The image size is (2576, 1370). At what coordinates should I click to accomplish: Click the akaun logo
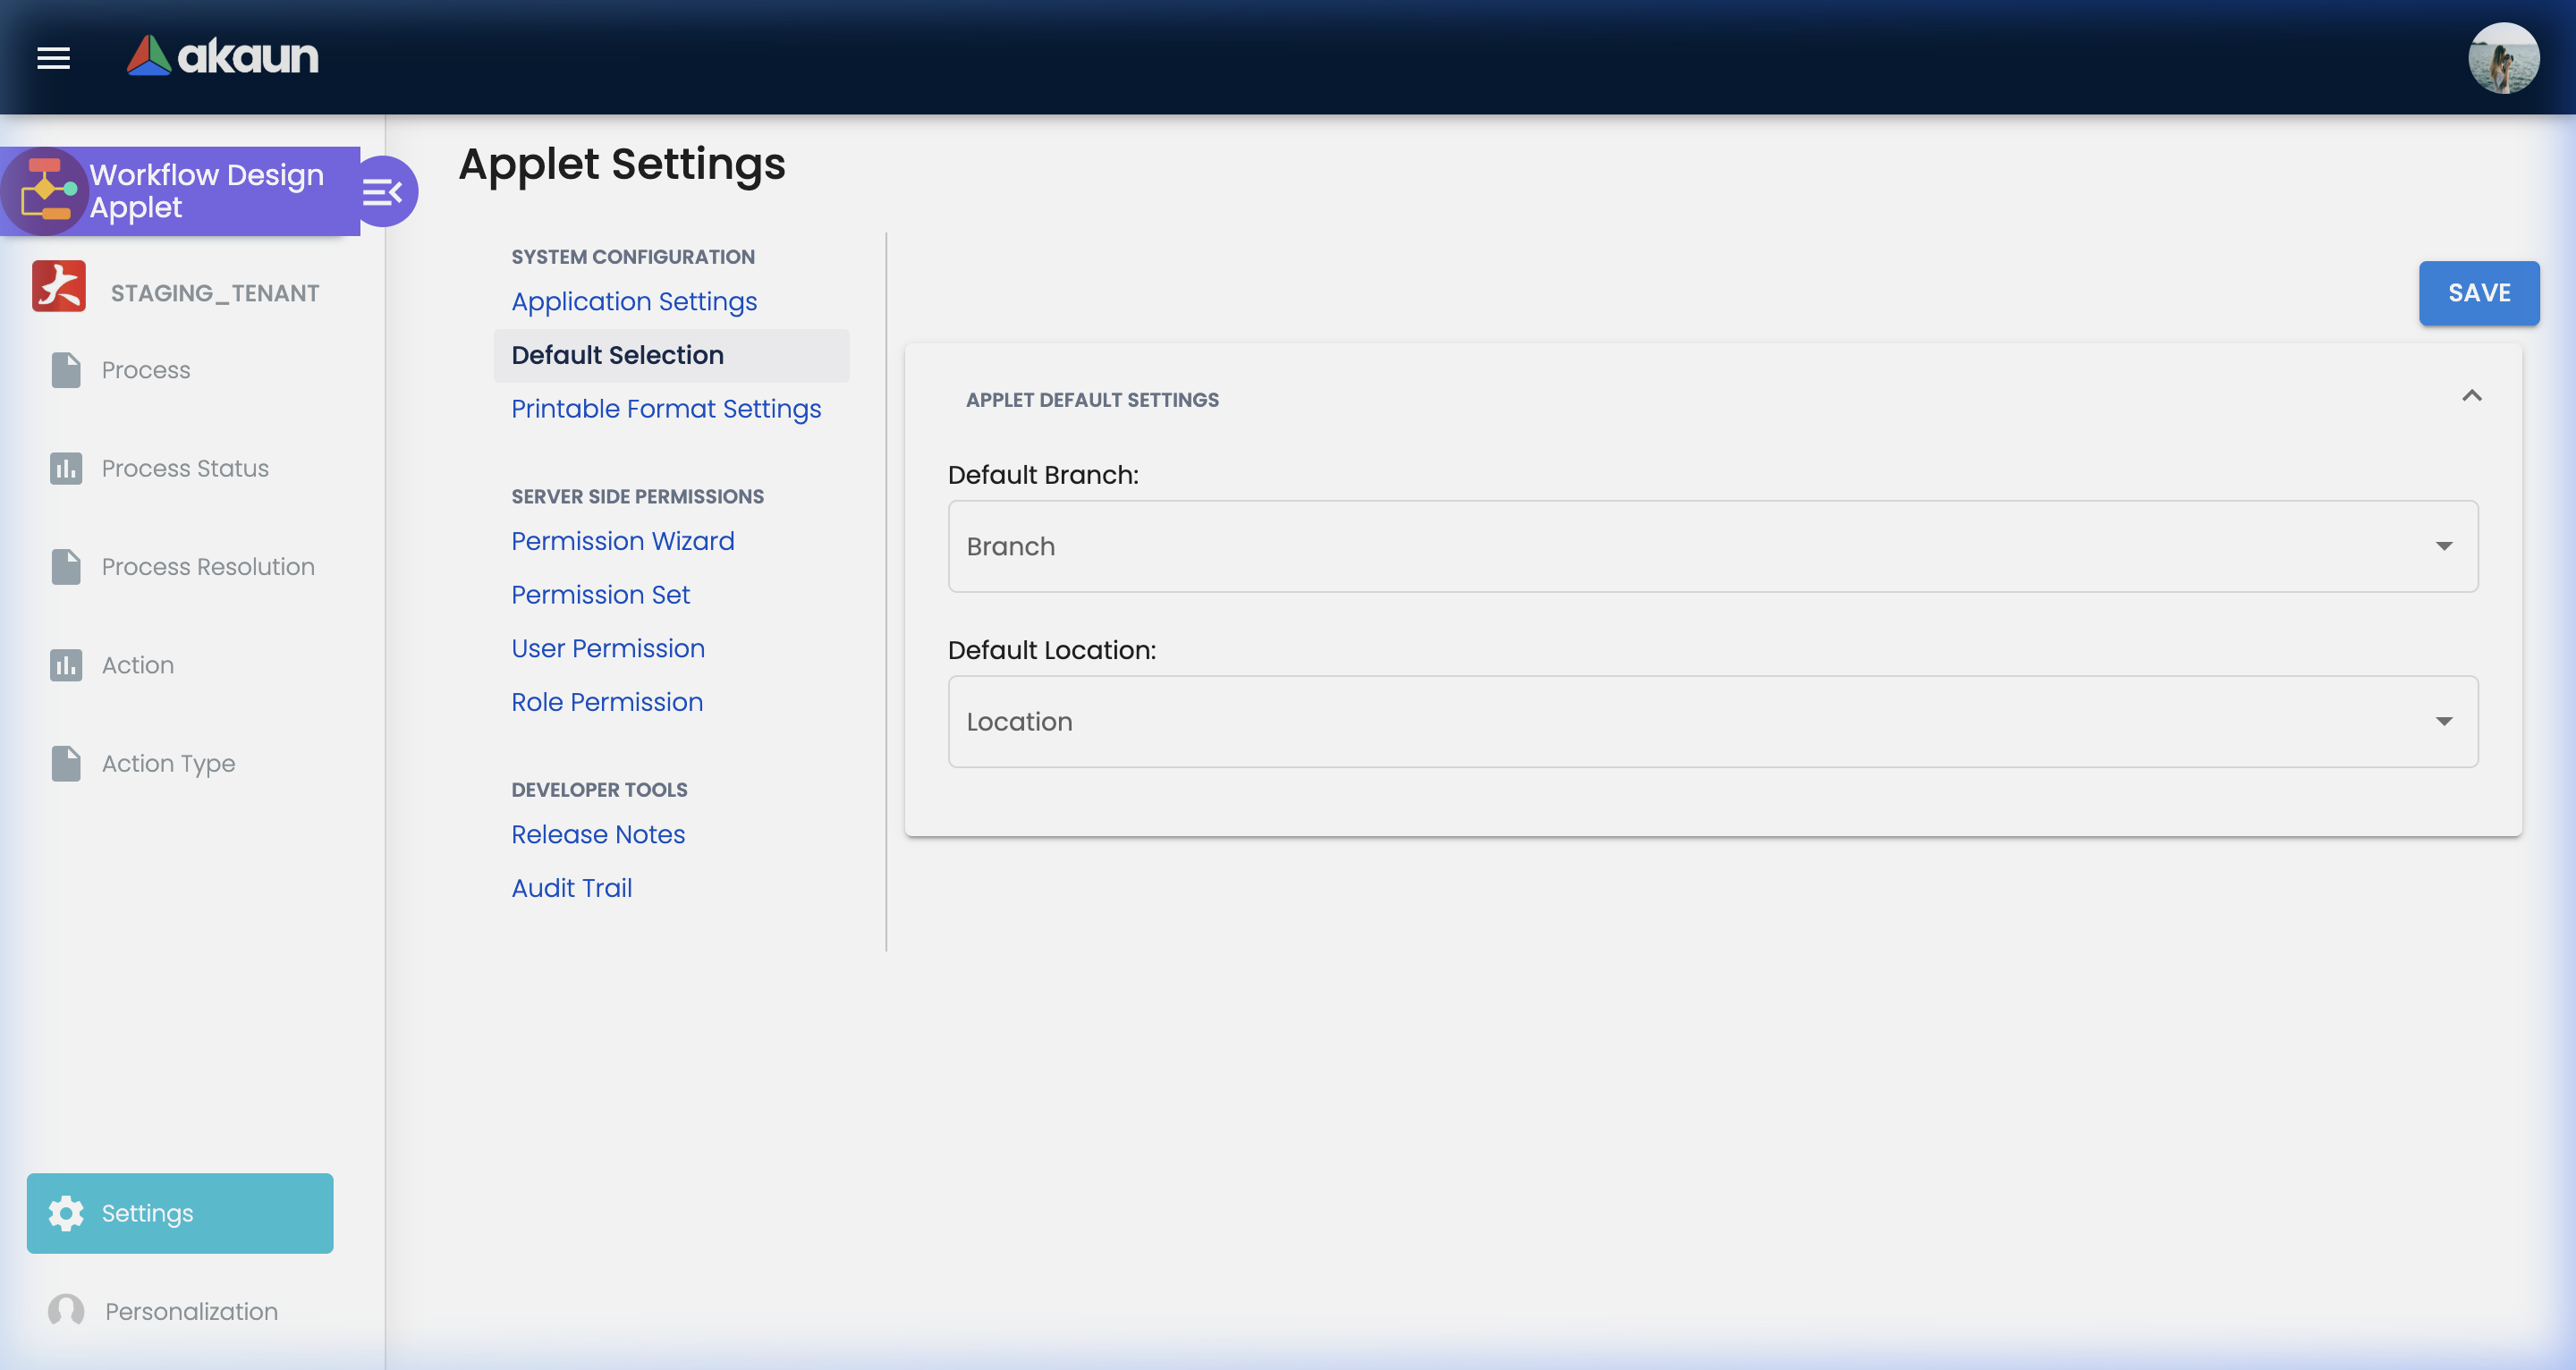tap(223, 56)
